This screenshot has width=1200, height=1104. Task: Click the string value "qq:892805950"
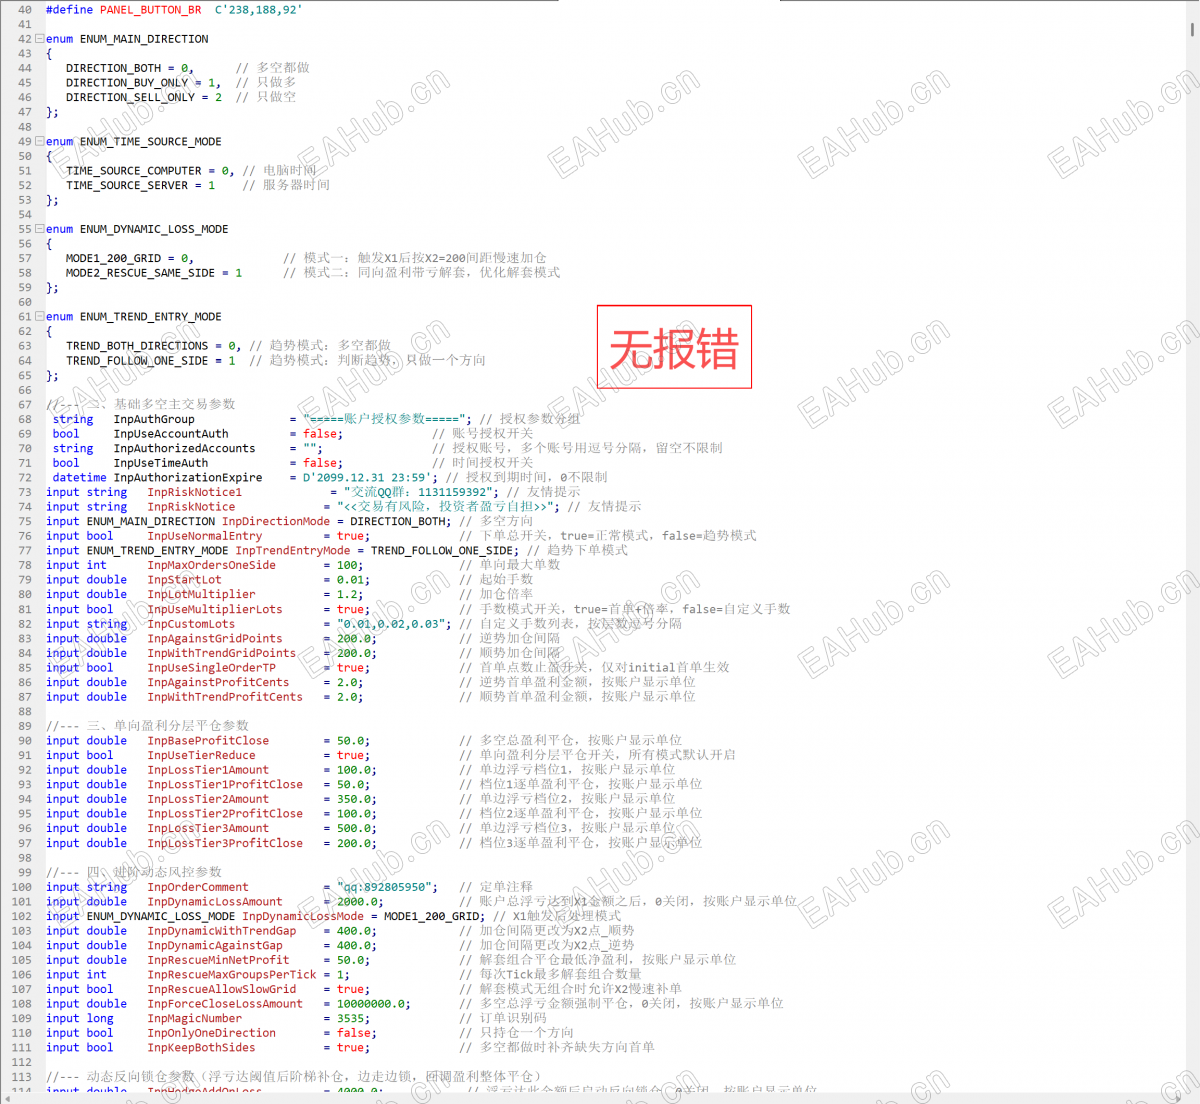(385, 887)
